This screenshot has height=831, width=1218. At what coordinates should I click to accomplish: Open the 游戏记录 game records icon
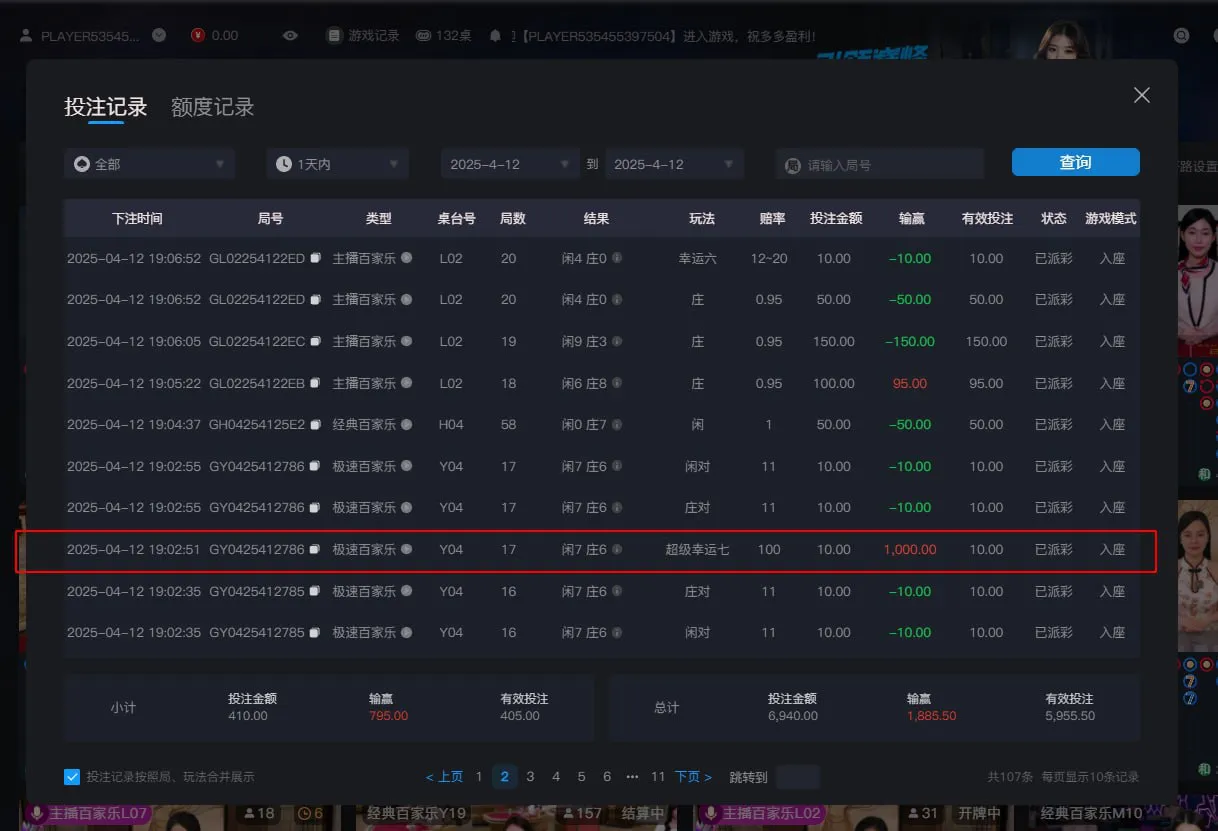pos(334,34)
